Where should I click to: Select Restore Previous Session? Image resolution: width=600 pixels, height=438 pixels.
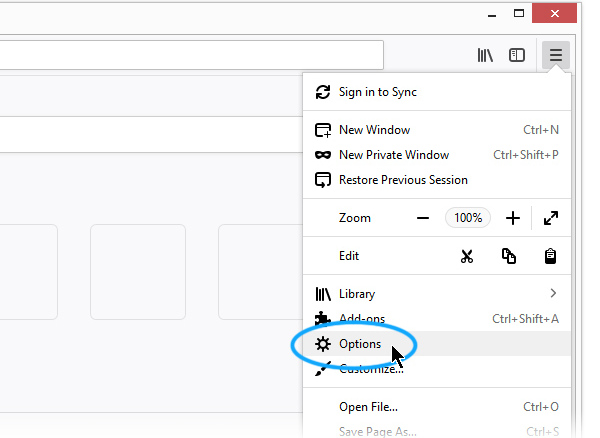[437, 180]
